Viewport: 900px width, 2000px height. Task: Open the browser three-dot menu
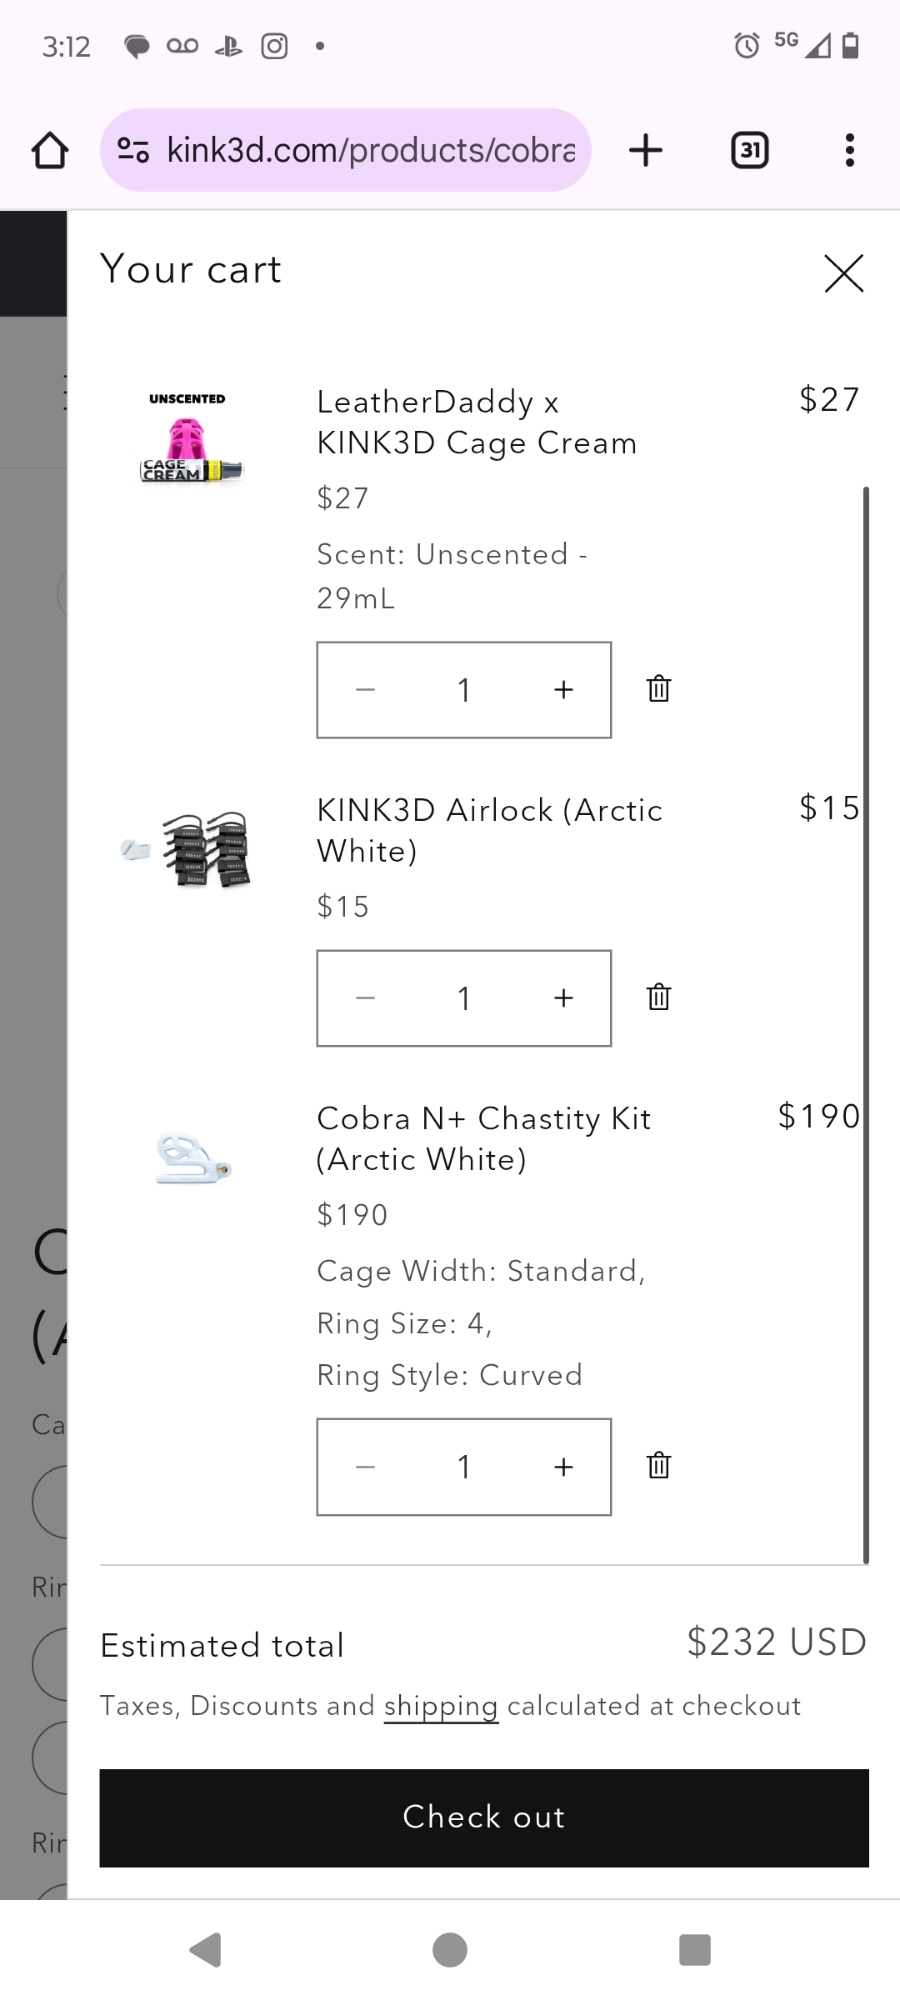849,150
